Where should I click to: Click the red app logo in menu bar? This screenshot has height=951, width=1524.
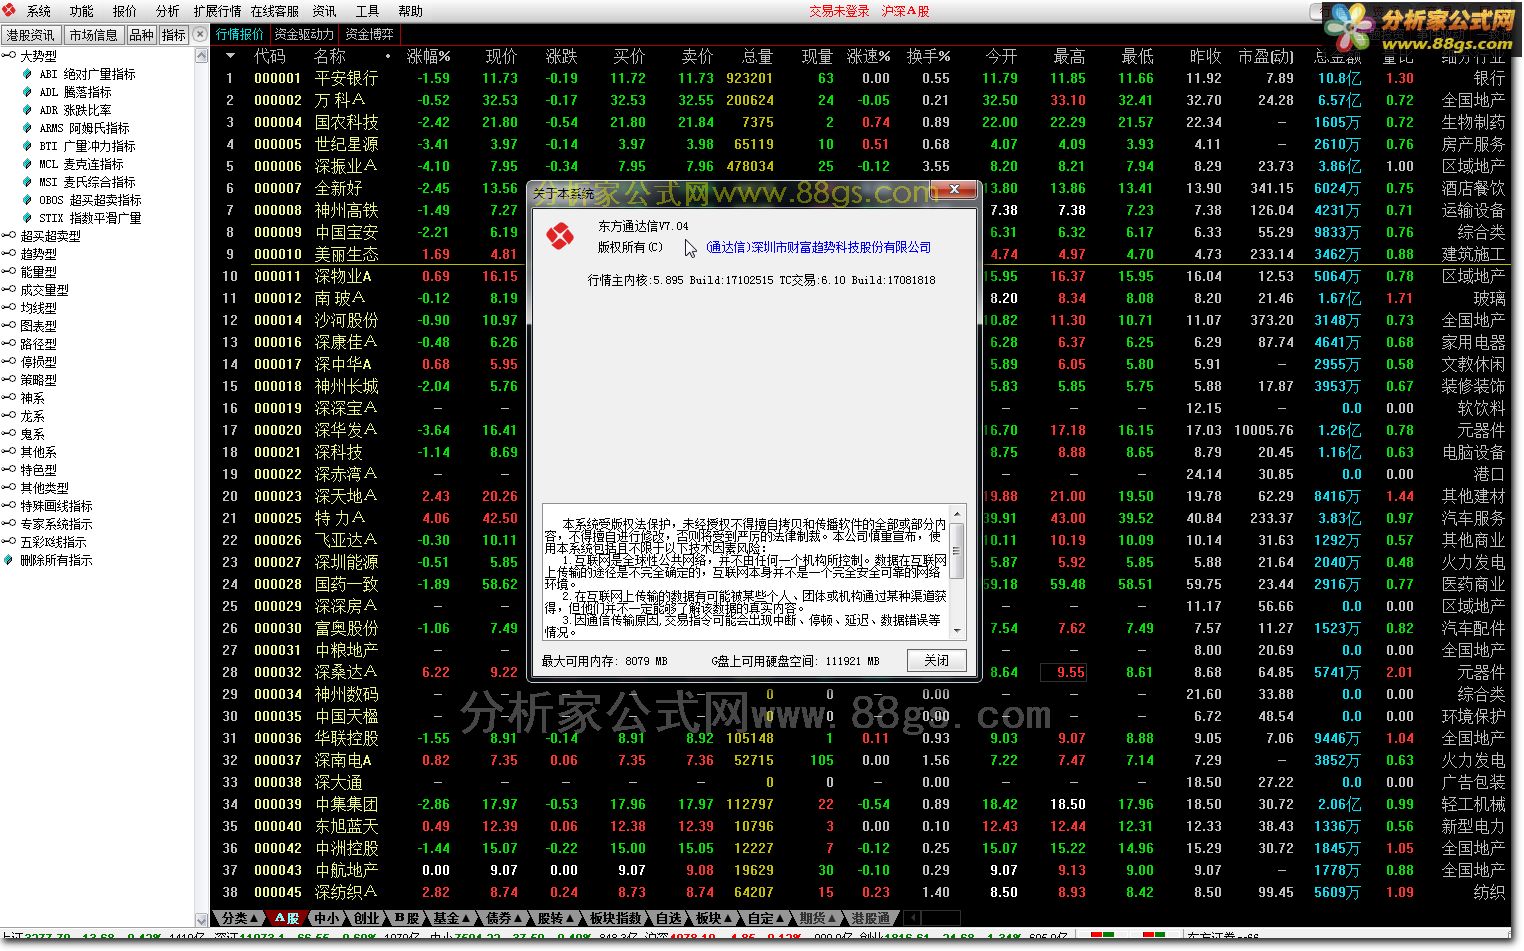click(x=9, y=10)
